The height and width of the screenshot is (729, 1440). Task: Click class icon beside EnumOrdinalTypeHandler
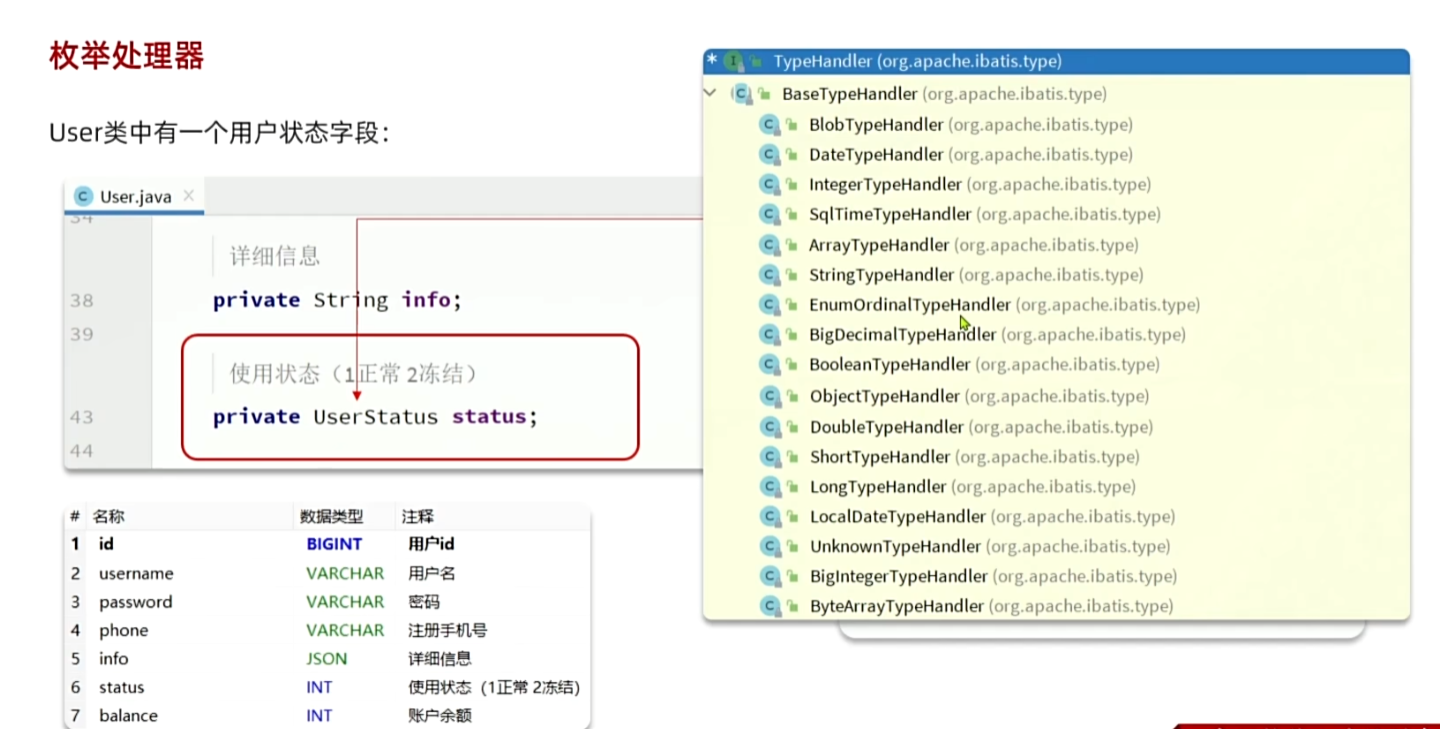(x=769, y=305)
